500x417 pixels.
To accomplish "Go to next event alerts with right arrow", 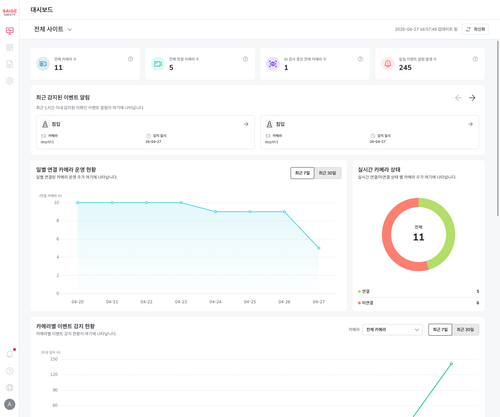I will [472, 98].
